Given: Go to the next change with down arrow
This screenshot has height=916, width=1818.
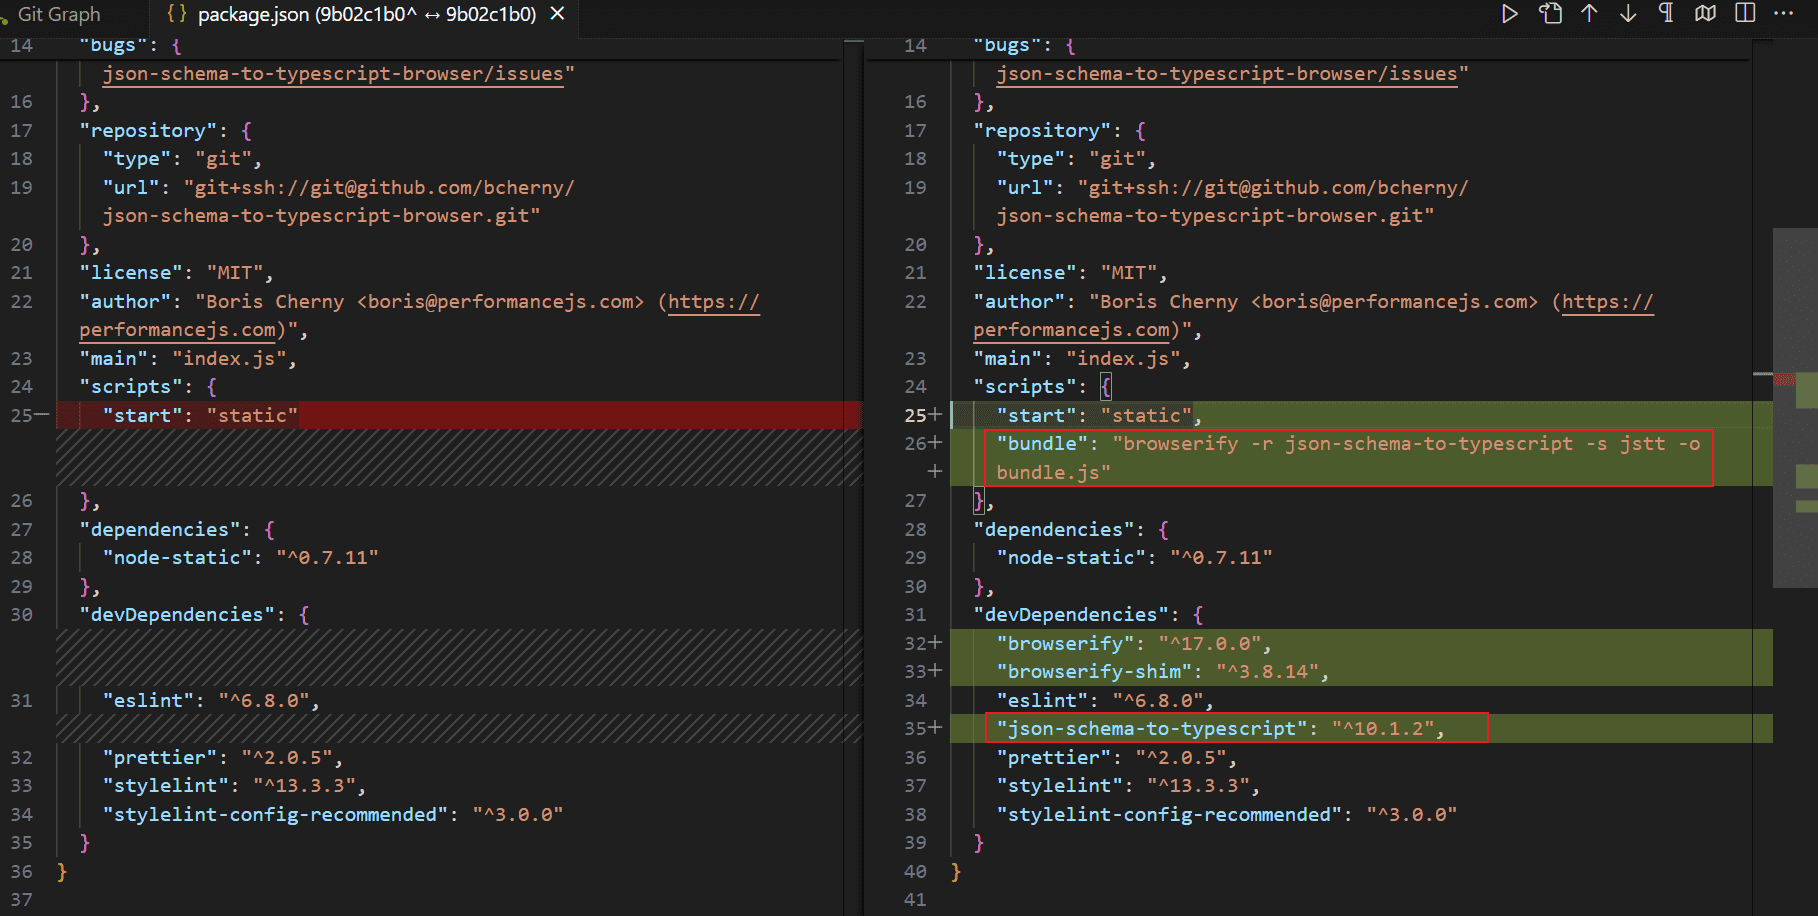Looking at the screenshot, I should 1628,14.
